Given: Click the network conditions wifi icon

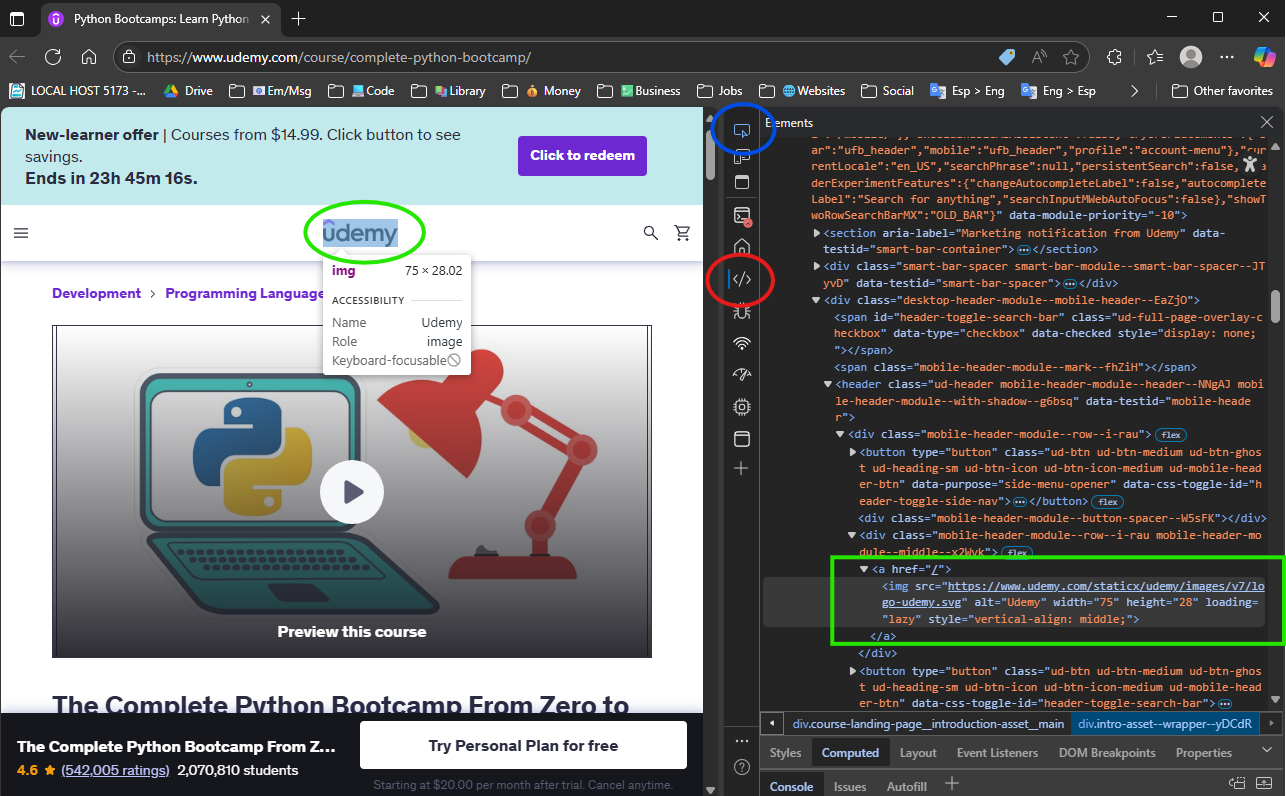Looking at the screenshot, I should tap(740, 341).
